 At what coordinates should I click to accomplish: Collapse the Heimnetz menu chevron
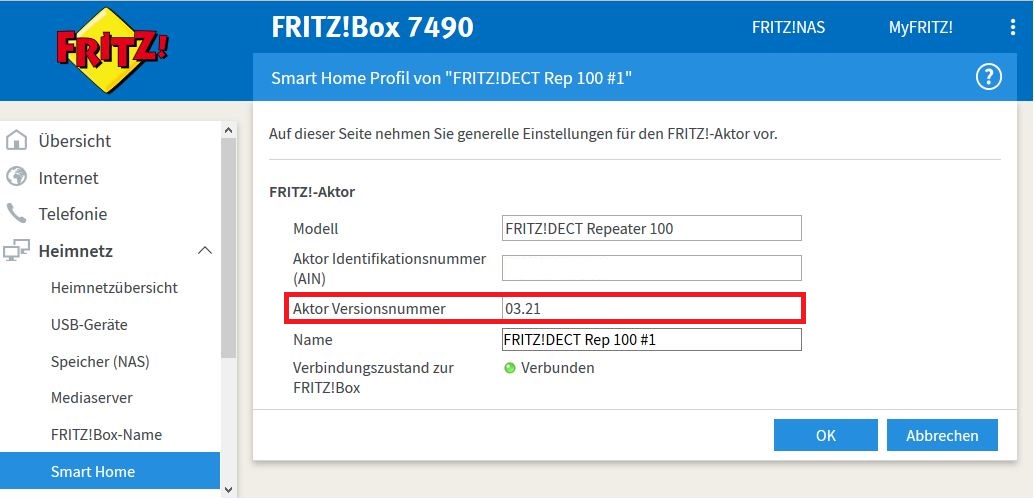pos(204,251)
